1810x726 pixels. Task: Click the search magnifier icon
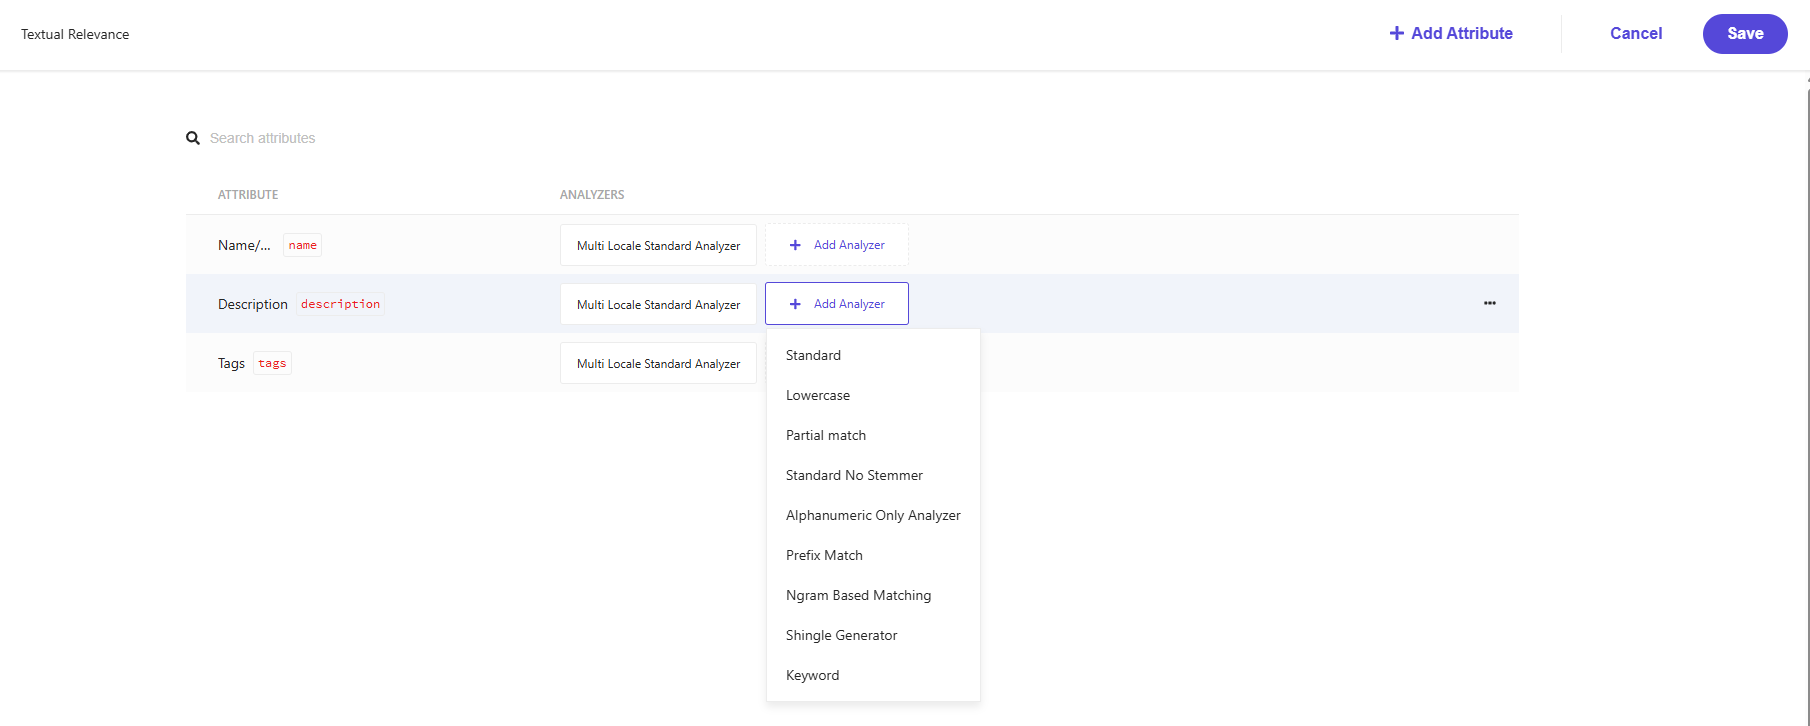pyautogui.click(x=193, y=138)
